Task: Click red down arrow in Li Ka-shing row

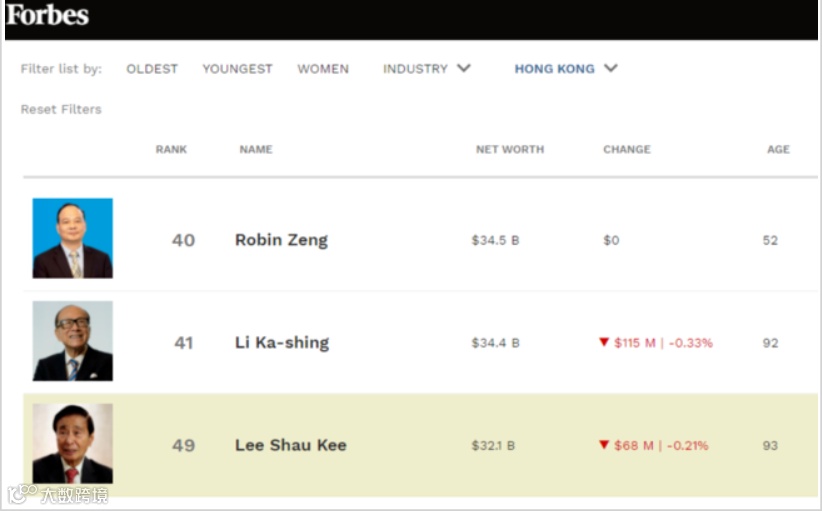Action: point(604,342)
